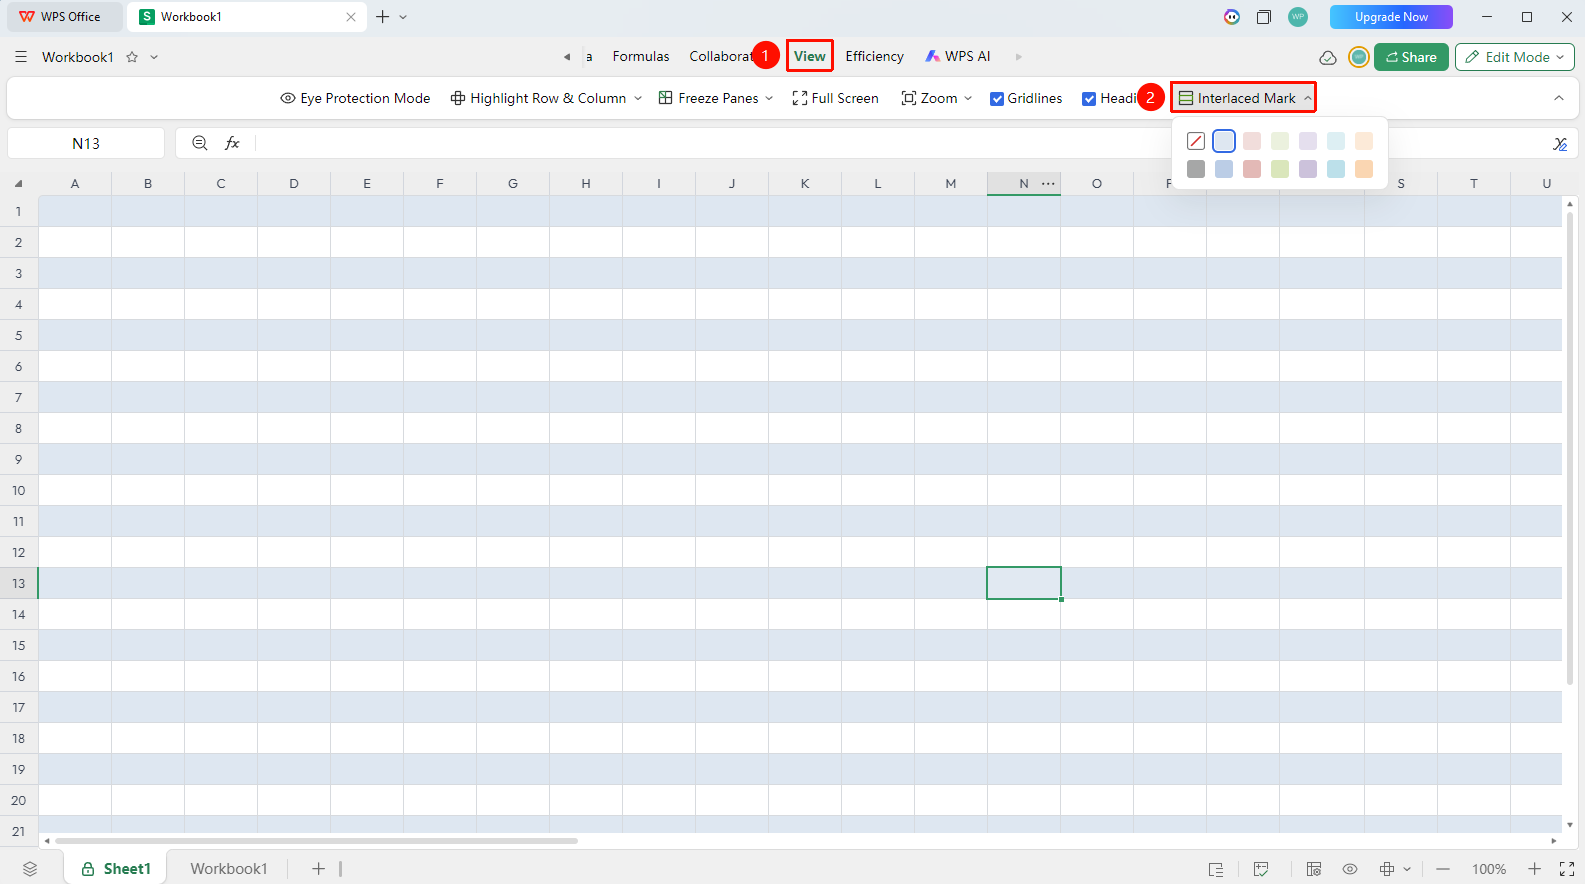
Task: Click the select-all corner triangle of the sheet
Action: coord(19,184)
